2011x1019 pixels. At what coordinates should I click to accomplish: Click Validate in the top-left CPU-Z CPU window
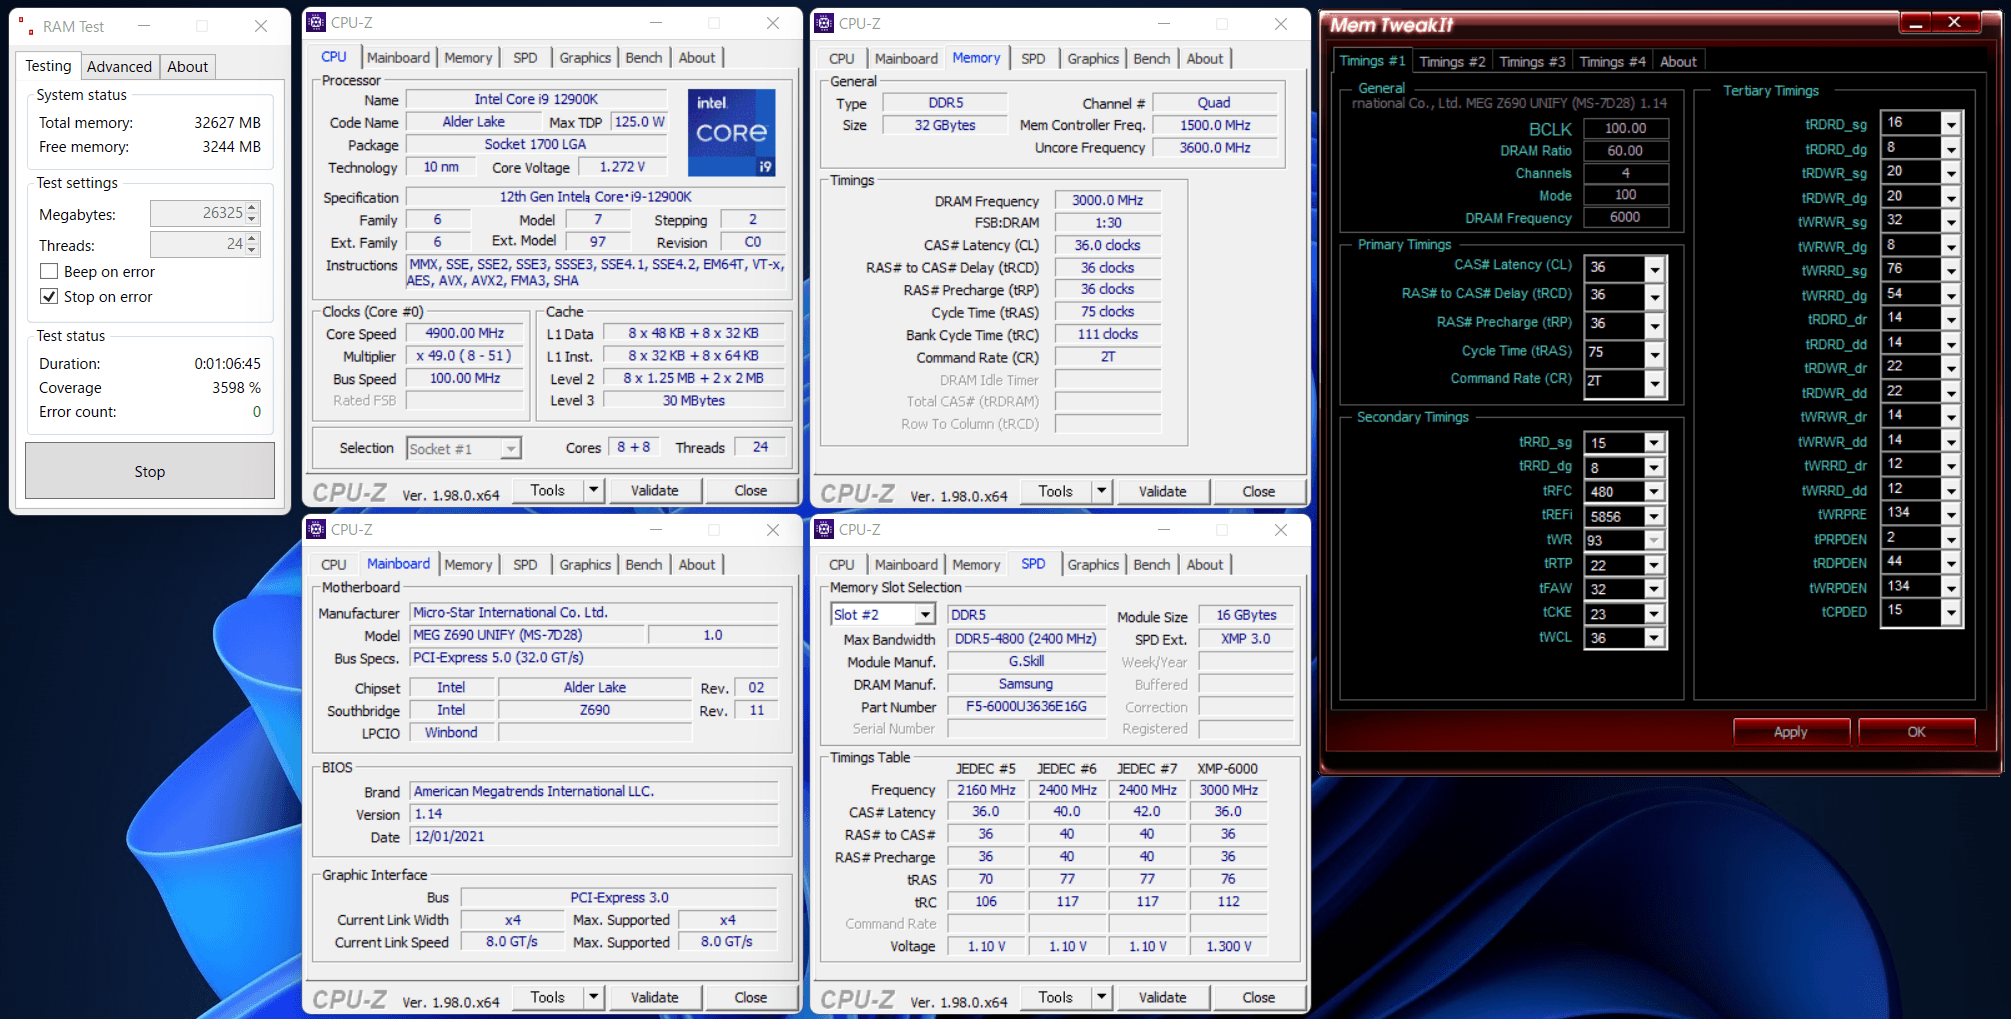[x=654, y=490]
